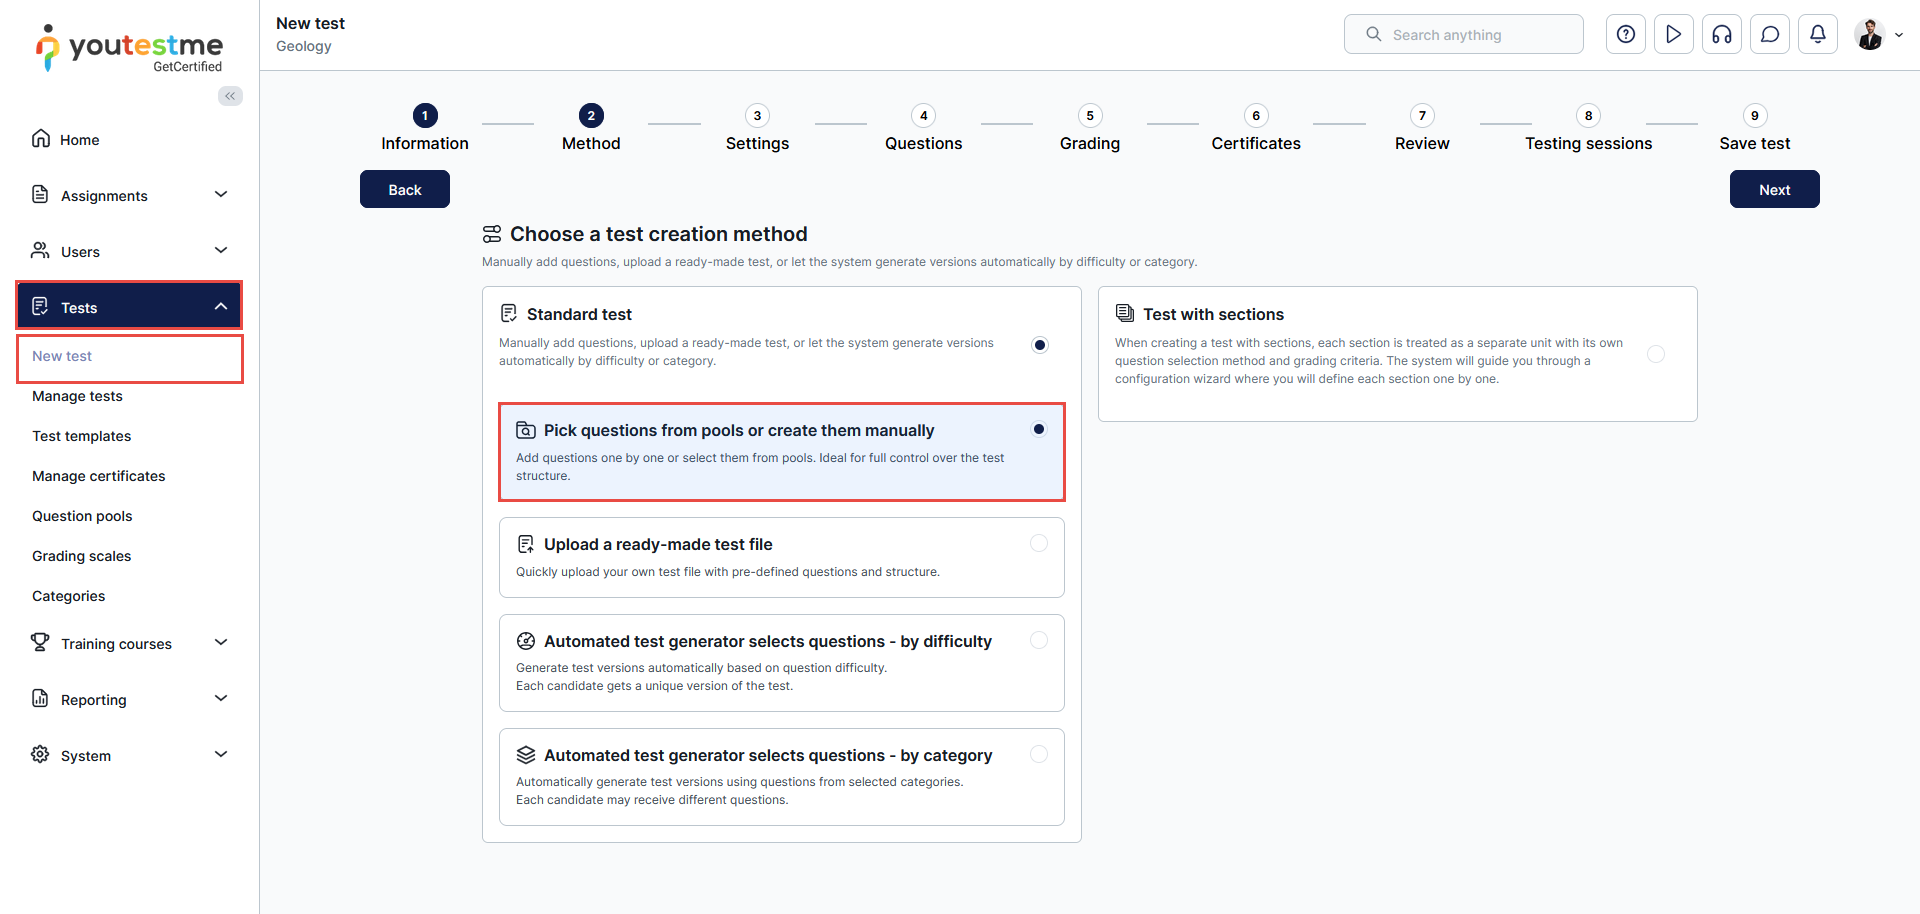Viewport: 1920px width, 914px height.
Task: Select the Test with sections radio button
Action: click(1655, 354)
